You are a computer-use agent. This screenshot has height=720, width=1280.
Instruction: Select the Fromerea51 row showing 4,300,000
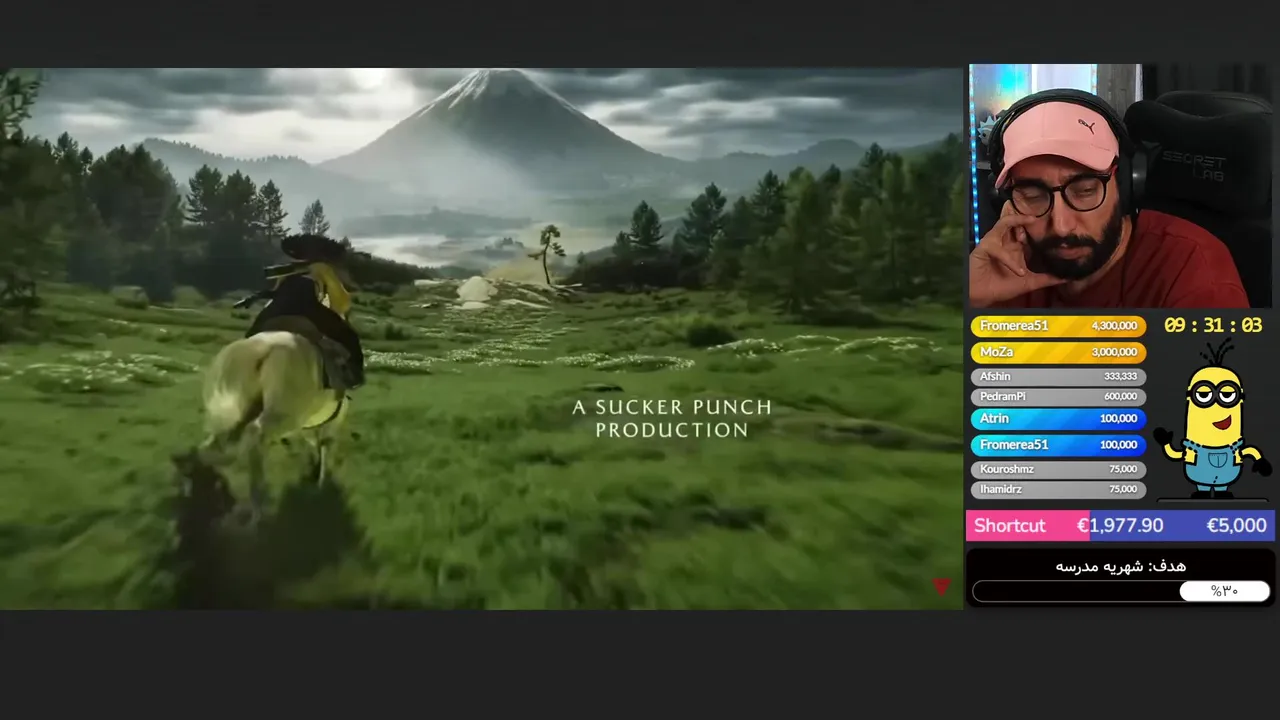(x=1058, y=326)
